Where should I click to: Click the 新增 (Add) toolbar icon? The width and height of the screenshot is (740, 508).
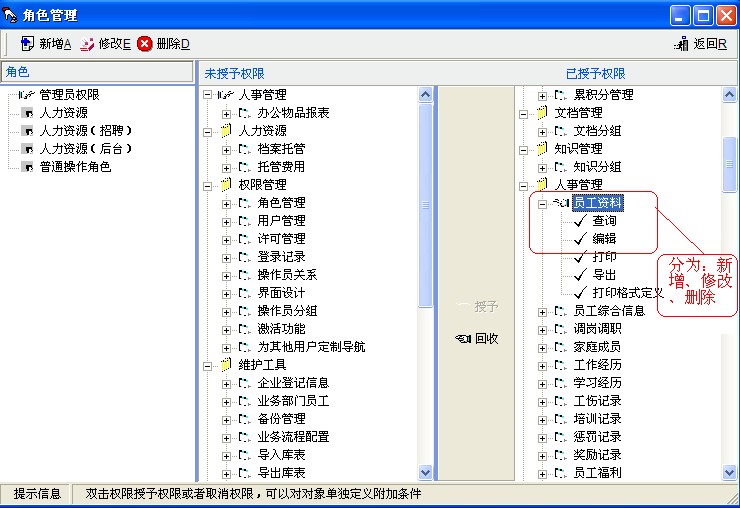tap(26, 44)
